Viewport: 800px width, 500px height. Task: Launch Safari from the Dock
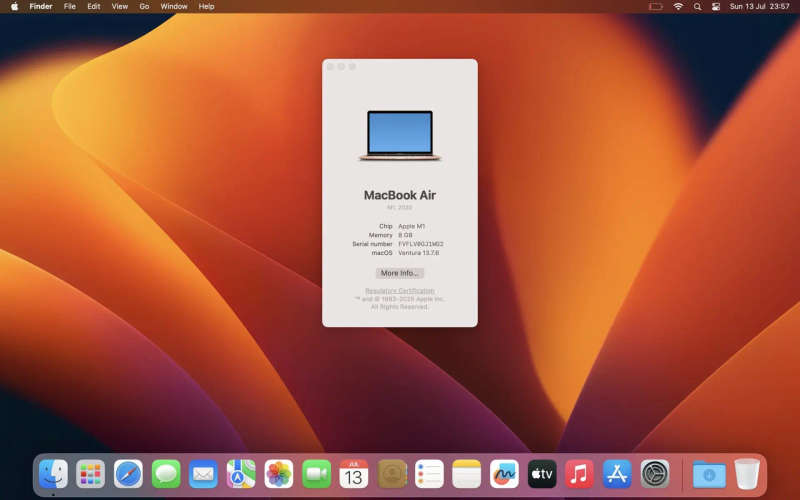coord(129,474)
